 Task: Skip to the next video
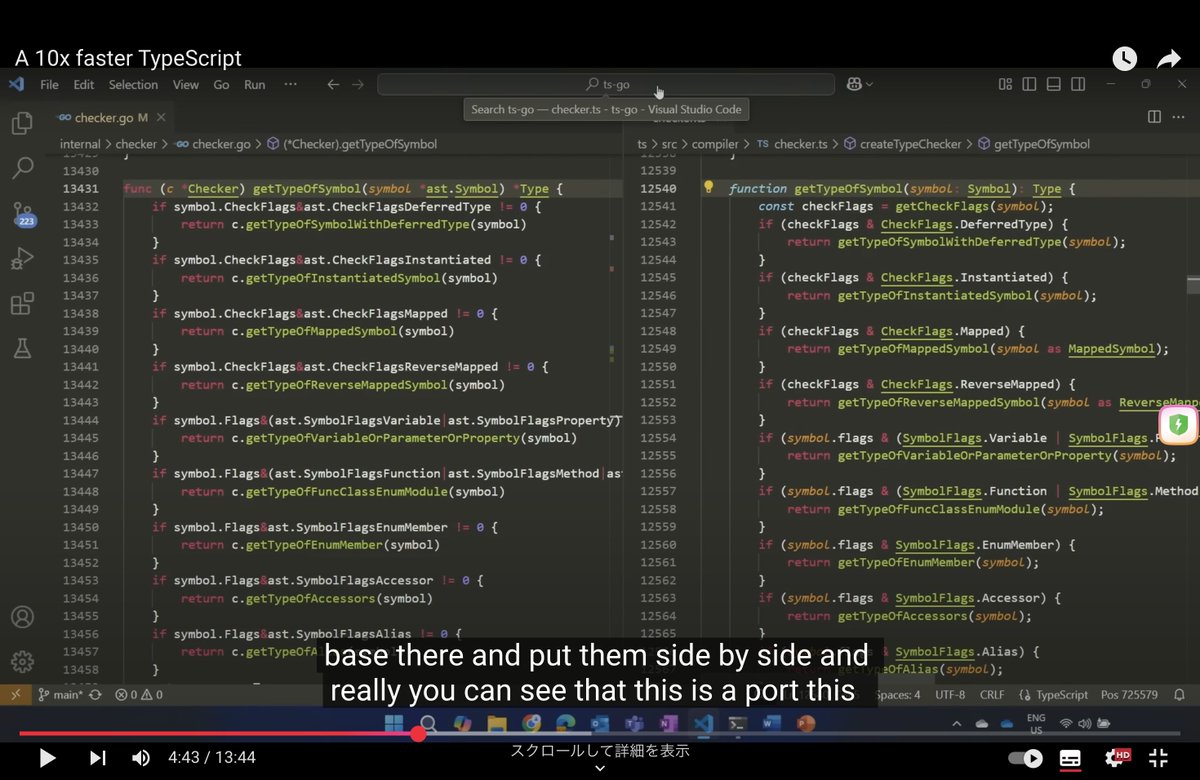click(x=97, y=758)
